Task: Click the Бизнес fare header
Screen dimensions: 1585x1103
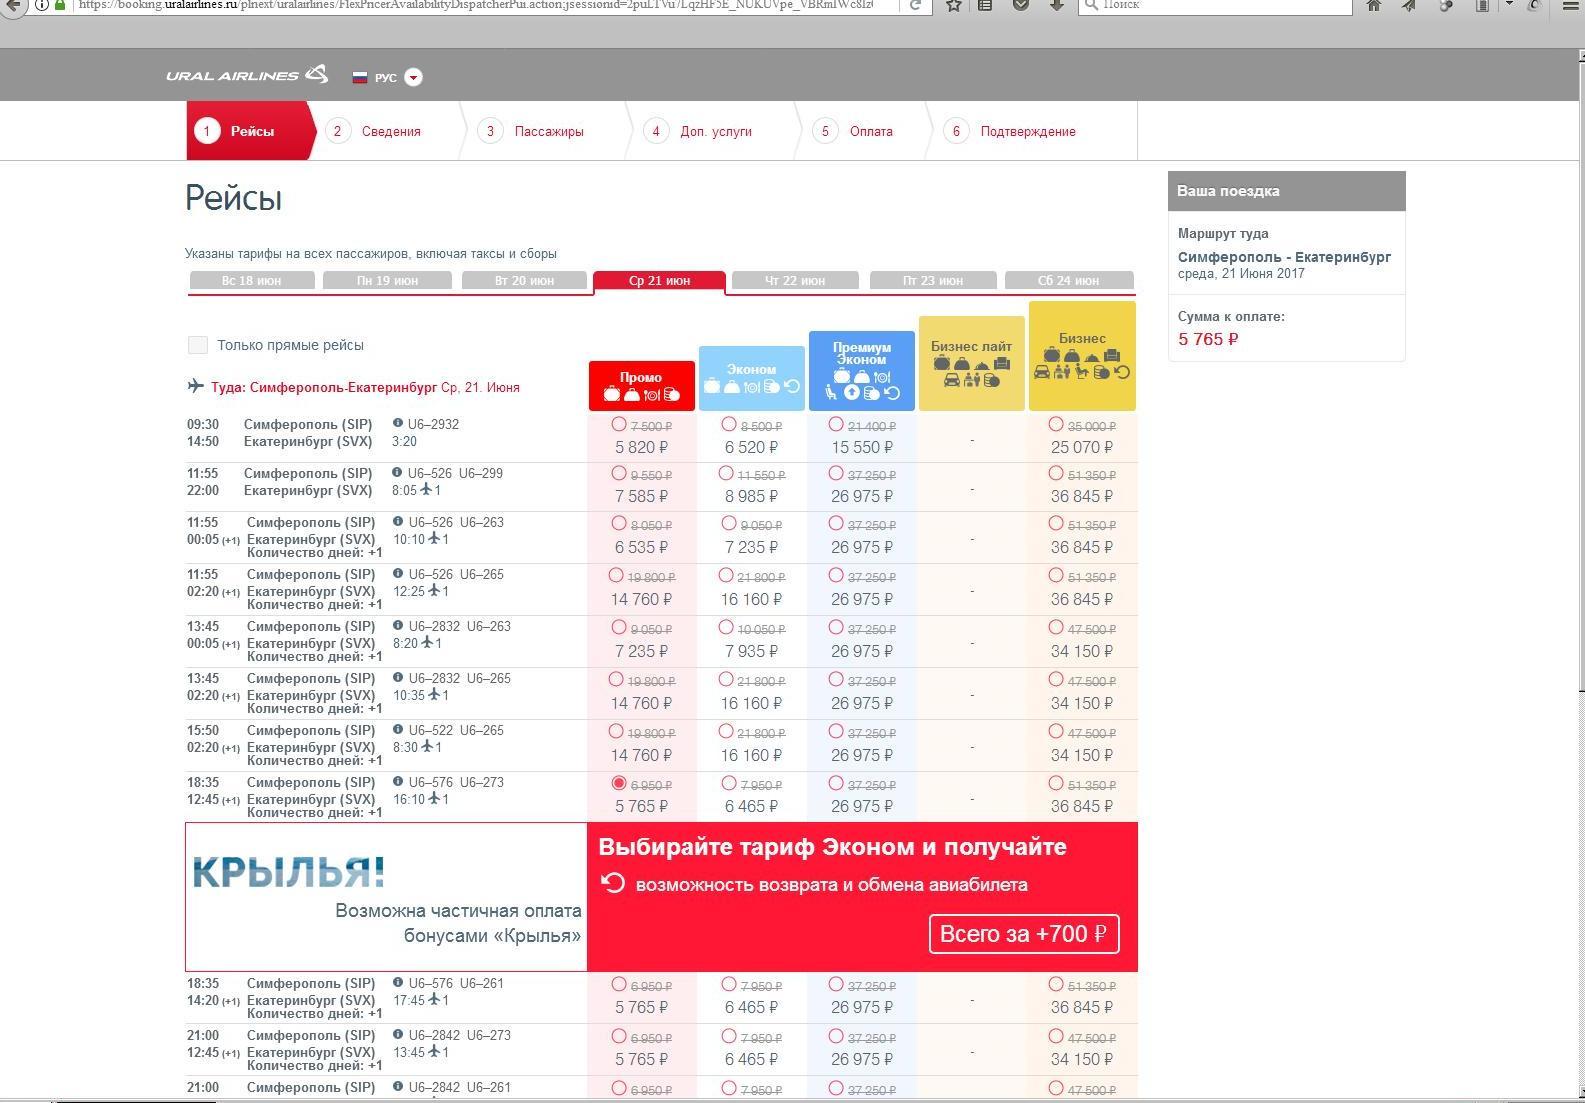Action: [x=1082, y=356]
